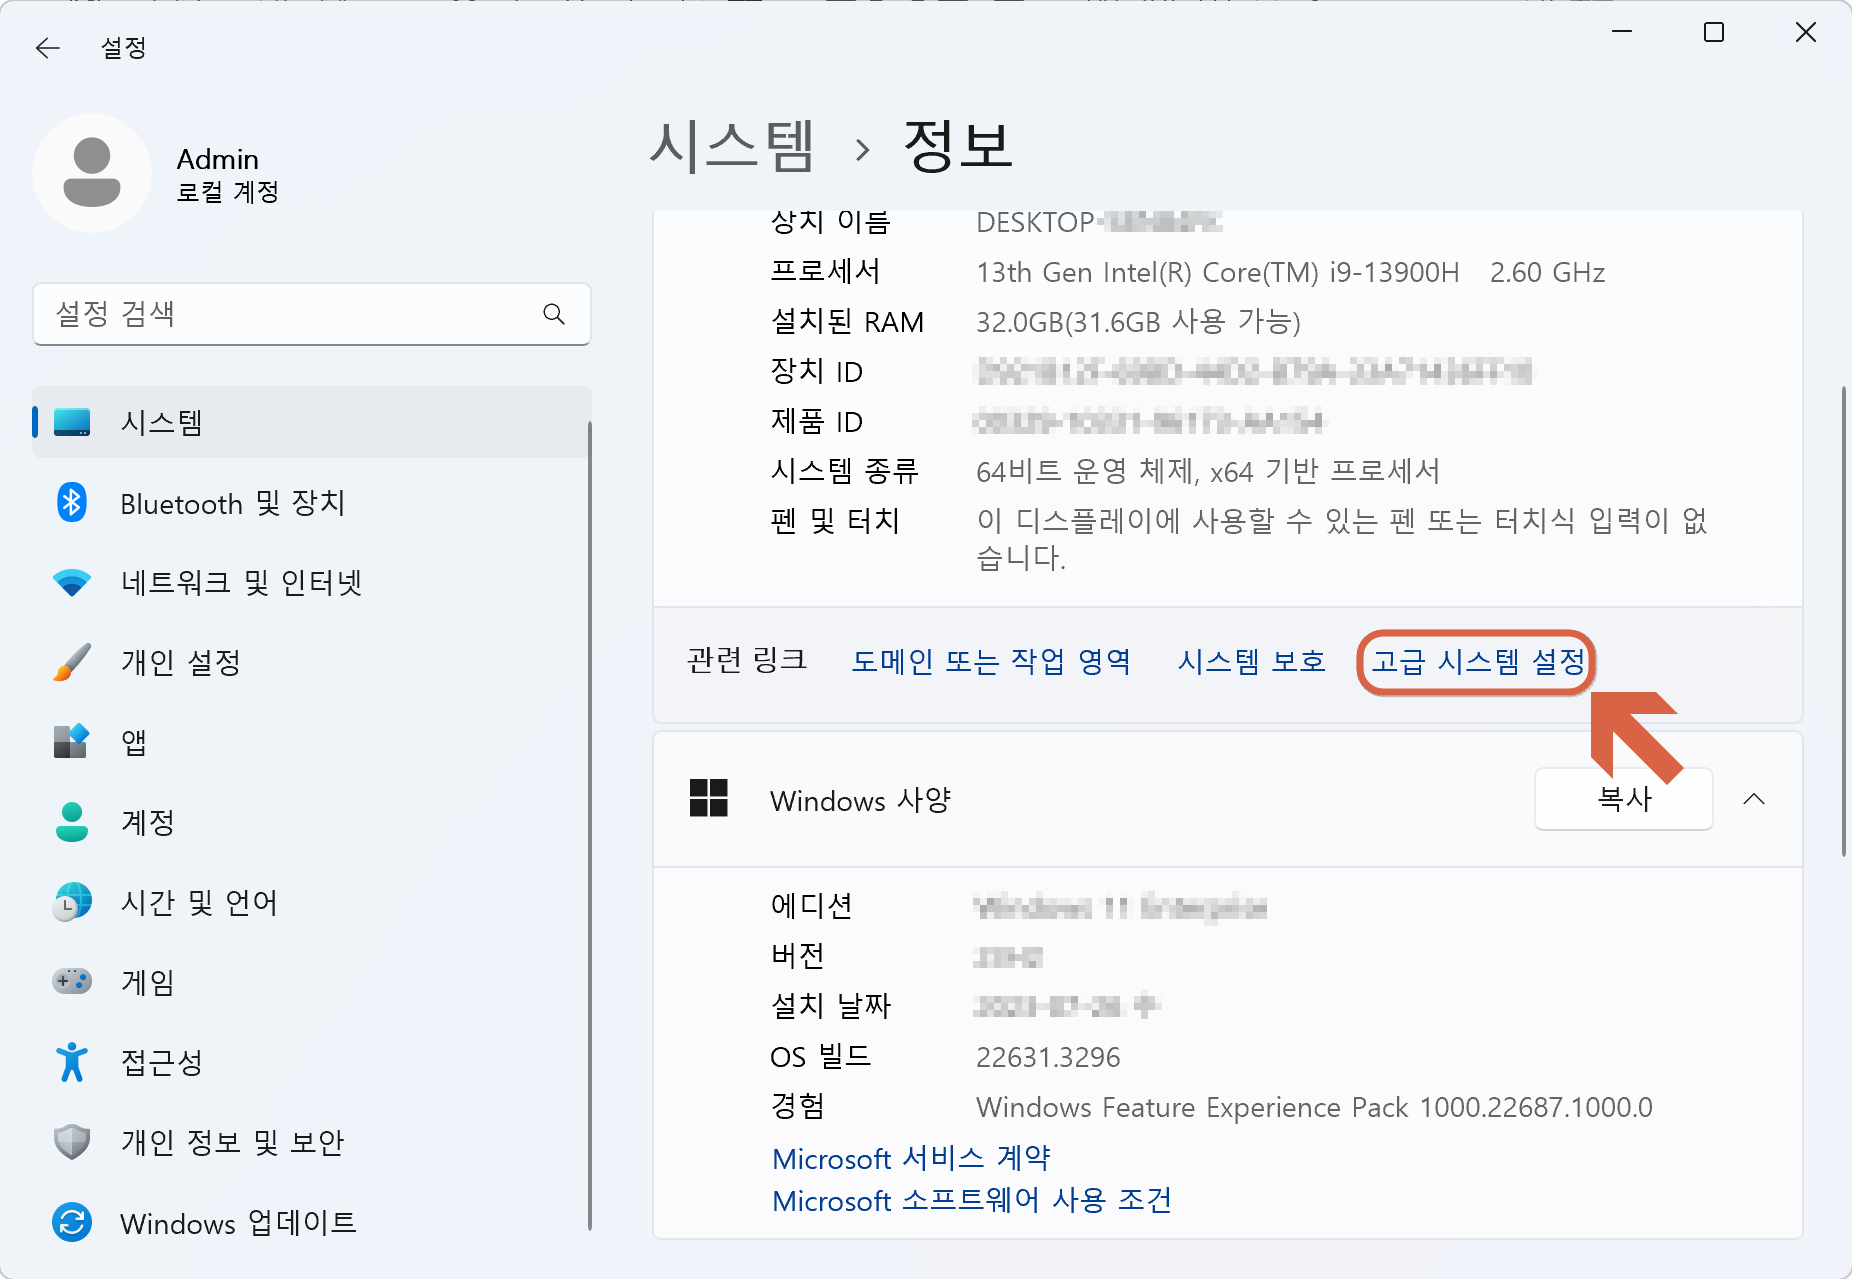Screen dimensions: 1852x1279
Task: Open the 시스템 보호 link
Action: click(1251, 661)
